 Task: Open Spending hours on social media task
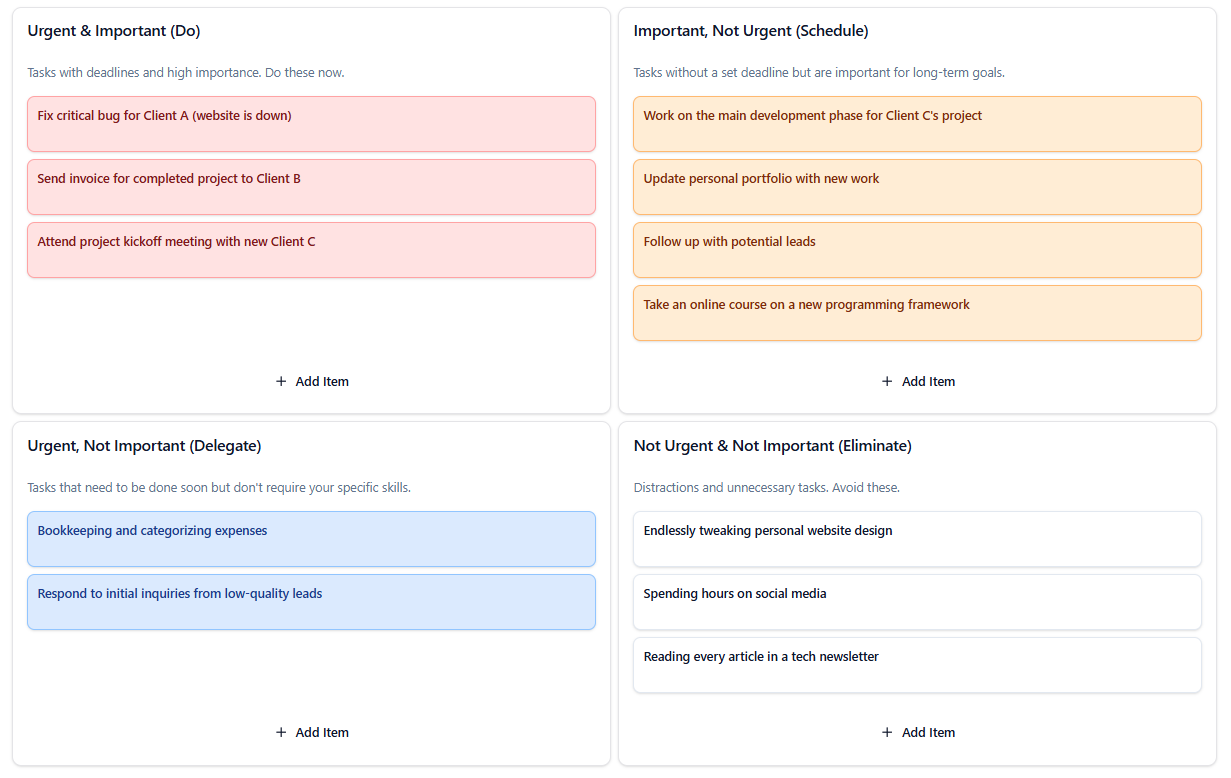(x=917, y=602)
